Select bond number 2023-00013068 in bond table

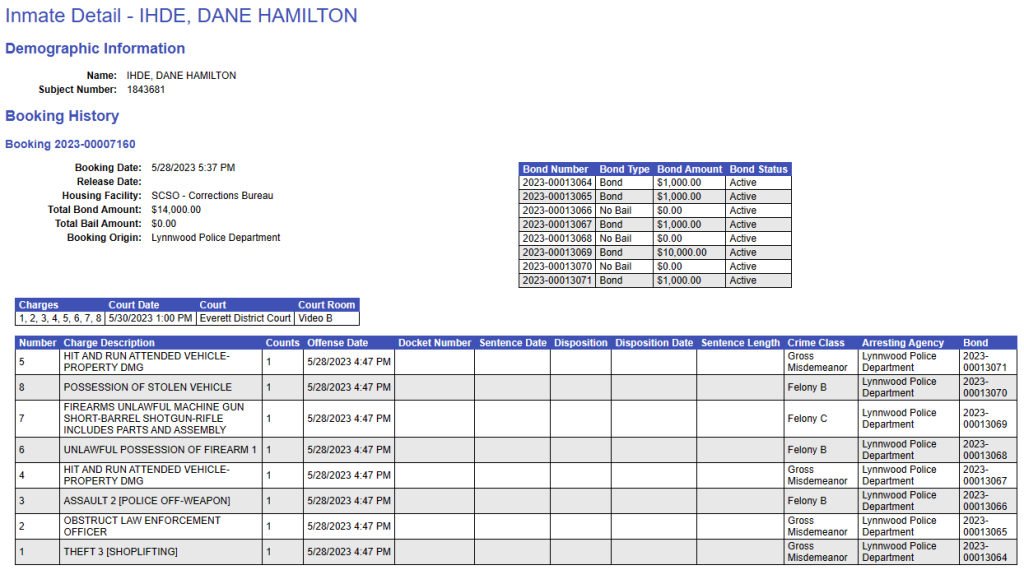[557, 239]
